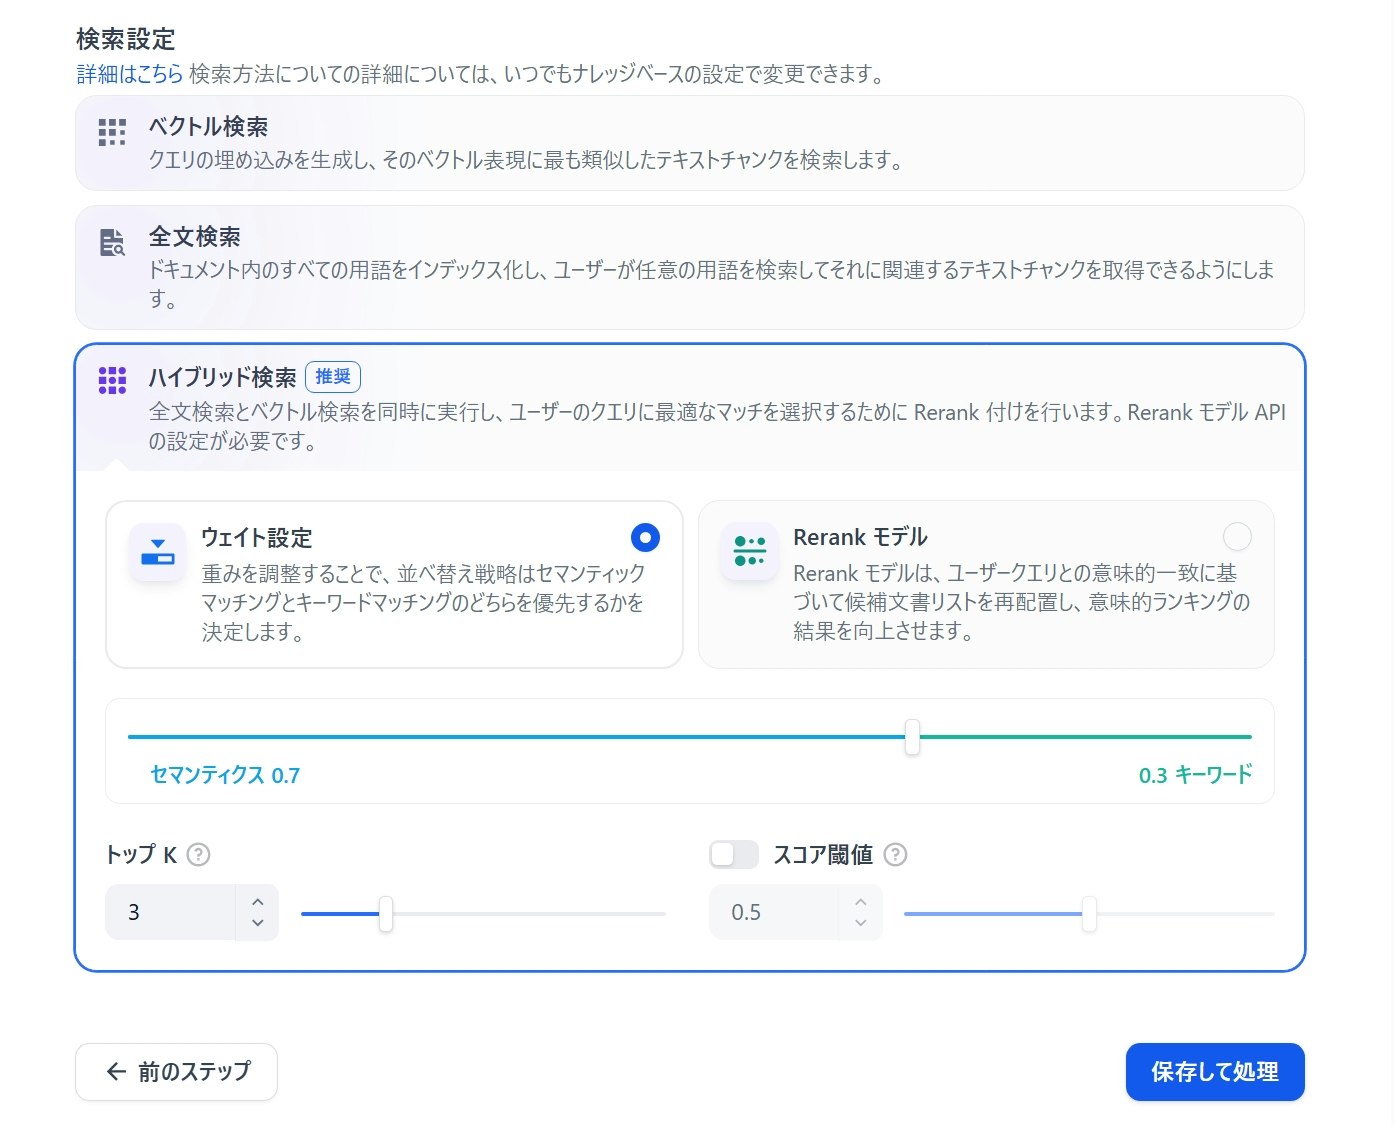Click the 保存して処理 button
This screenshot has width=1394, height=1126.
(x=1215, y=1071)
